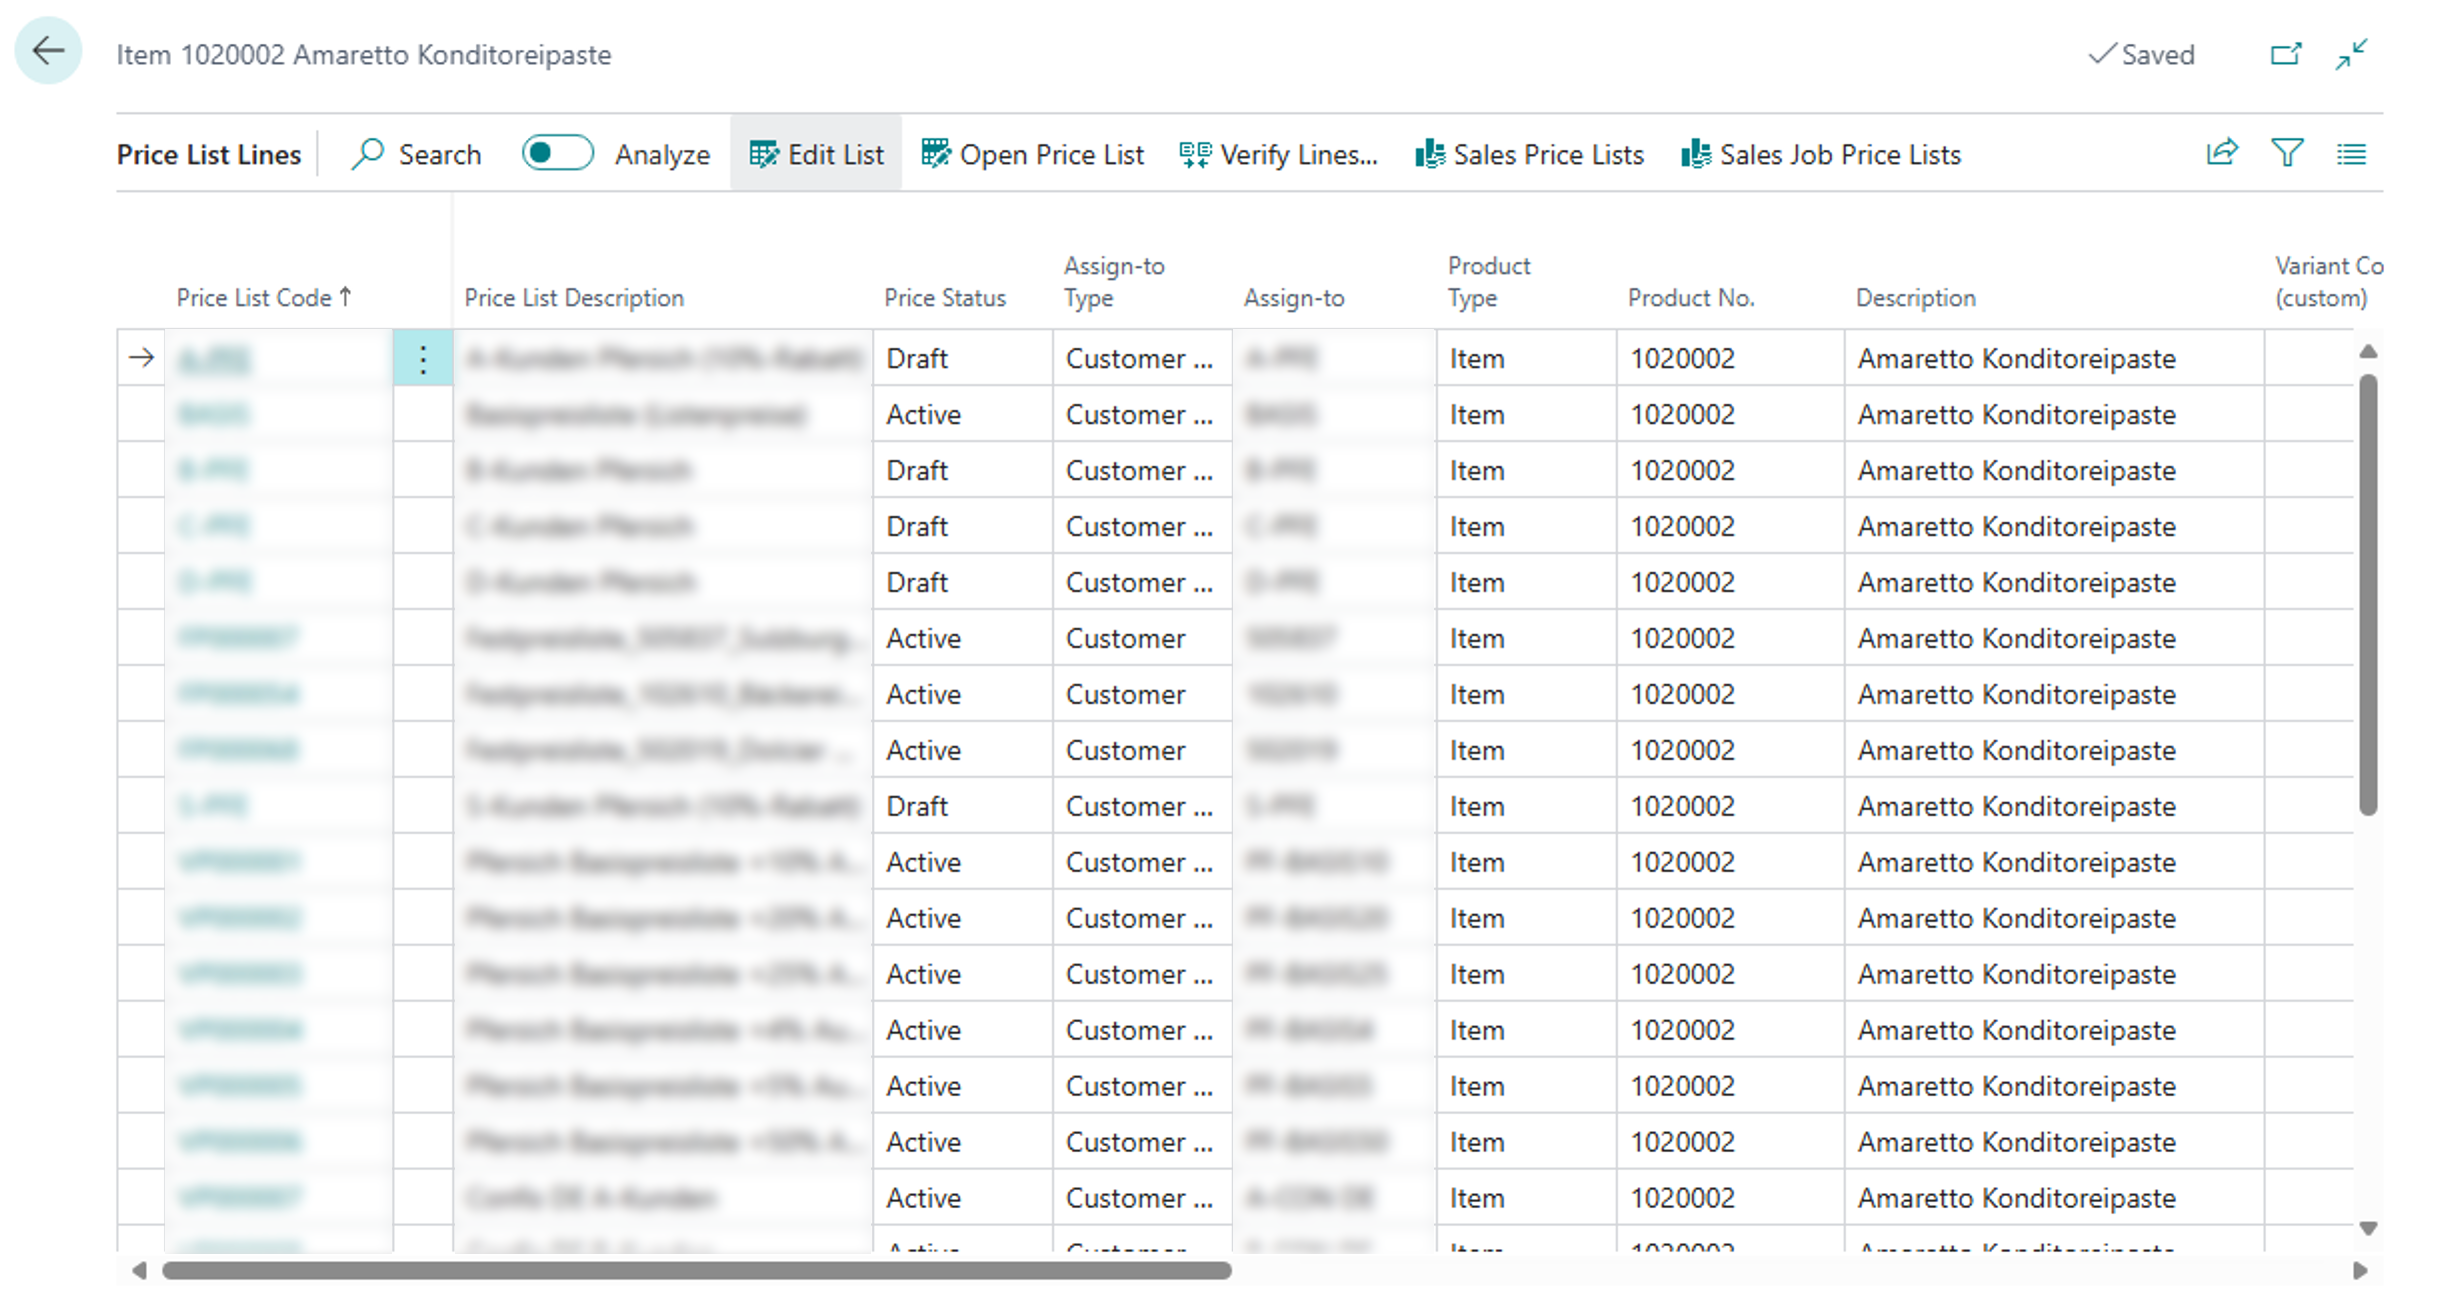Click the scroll down arrow
The height and width of the screenshot is (1306, 2450).
[2367, 1229]
